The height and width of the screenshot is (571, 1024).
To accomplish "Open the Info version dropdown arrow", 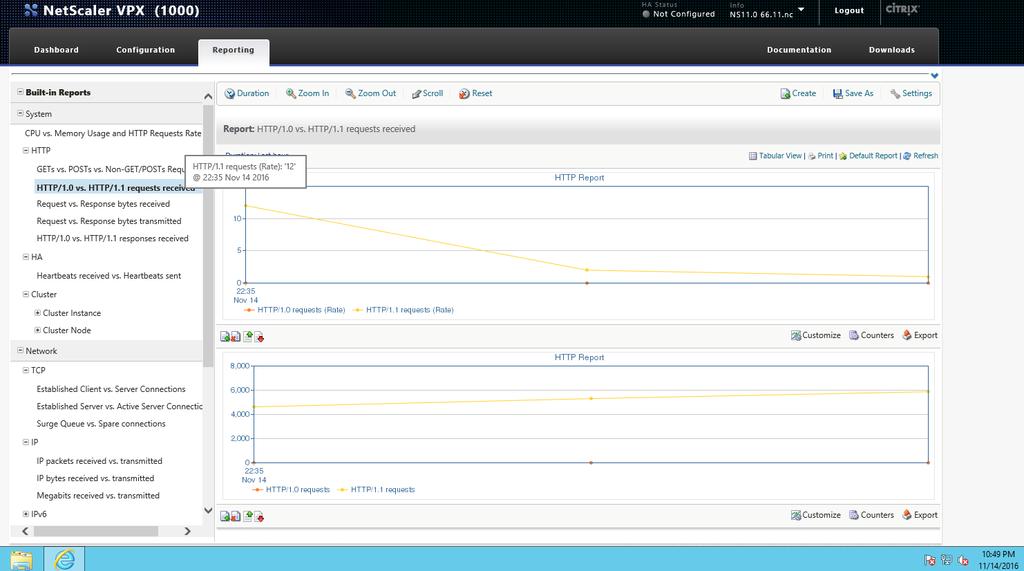I will pyautogui.click(x=801, y=10).
